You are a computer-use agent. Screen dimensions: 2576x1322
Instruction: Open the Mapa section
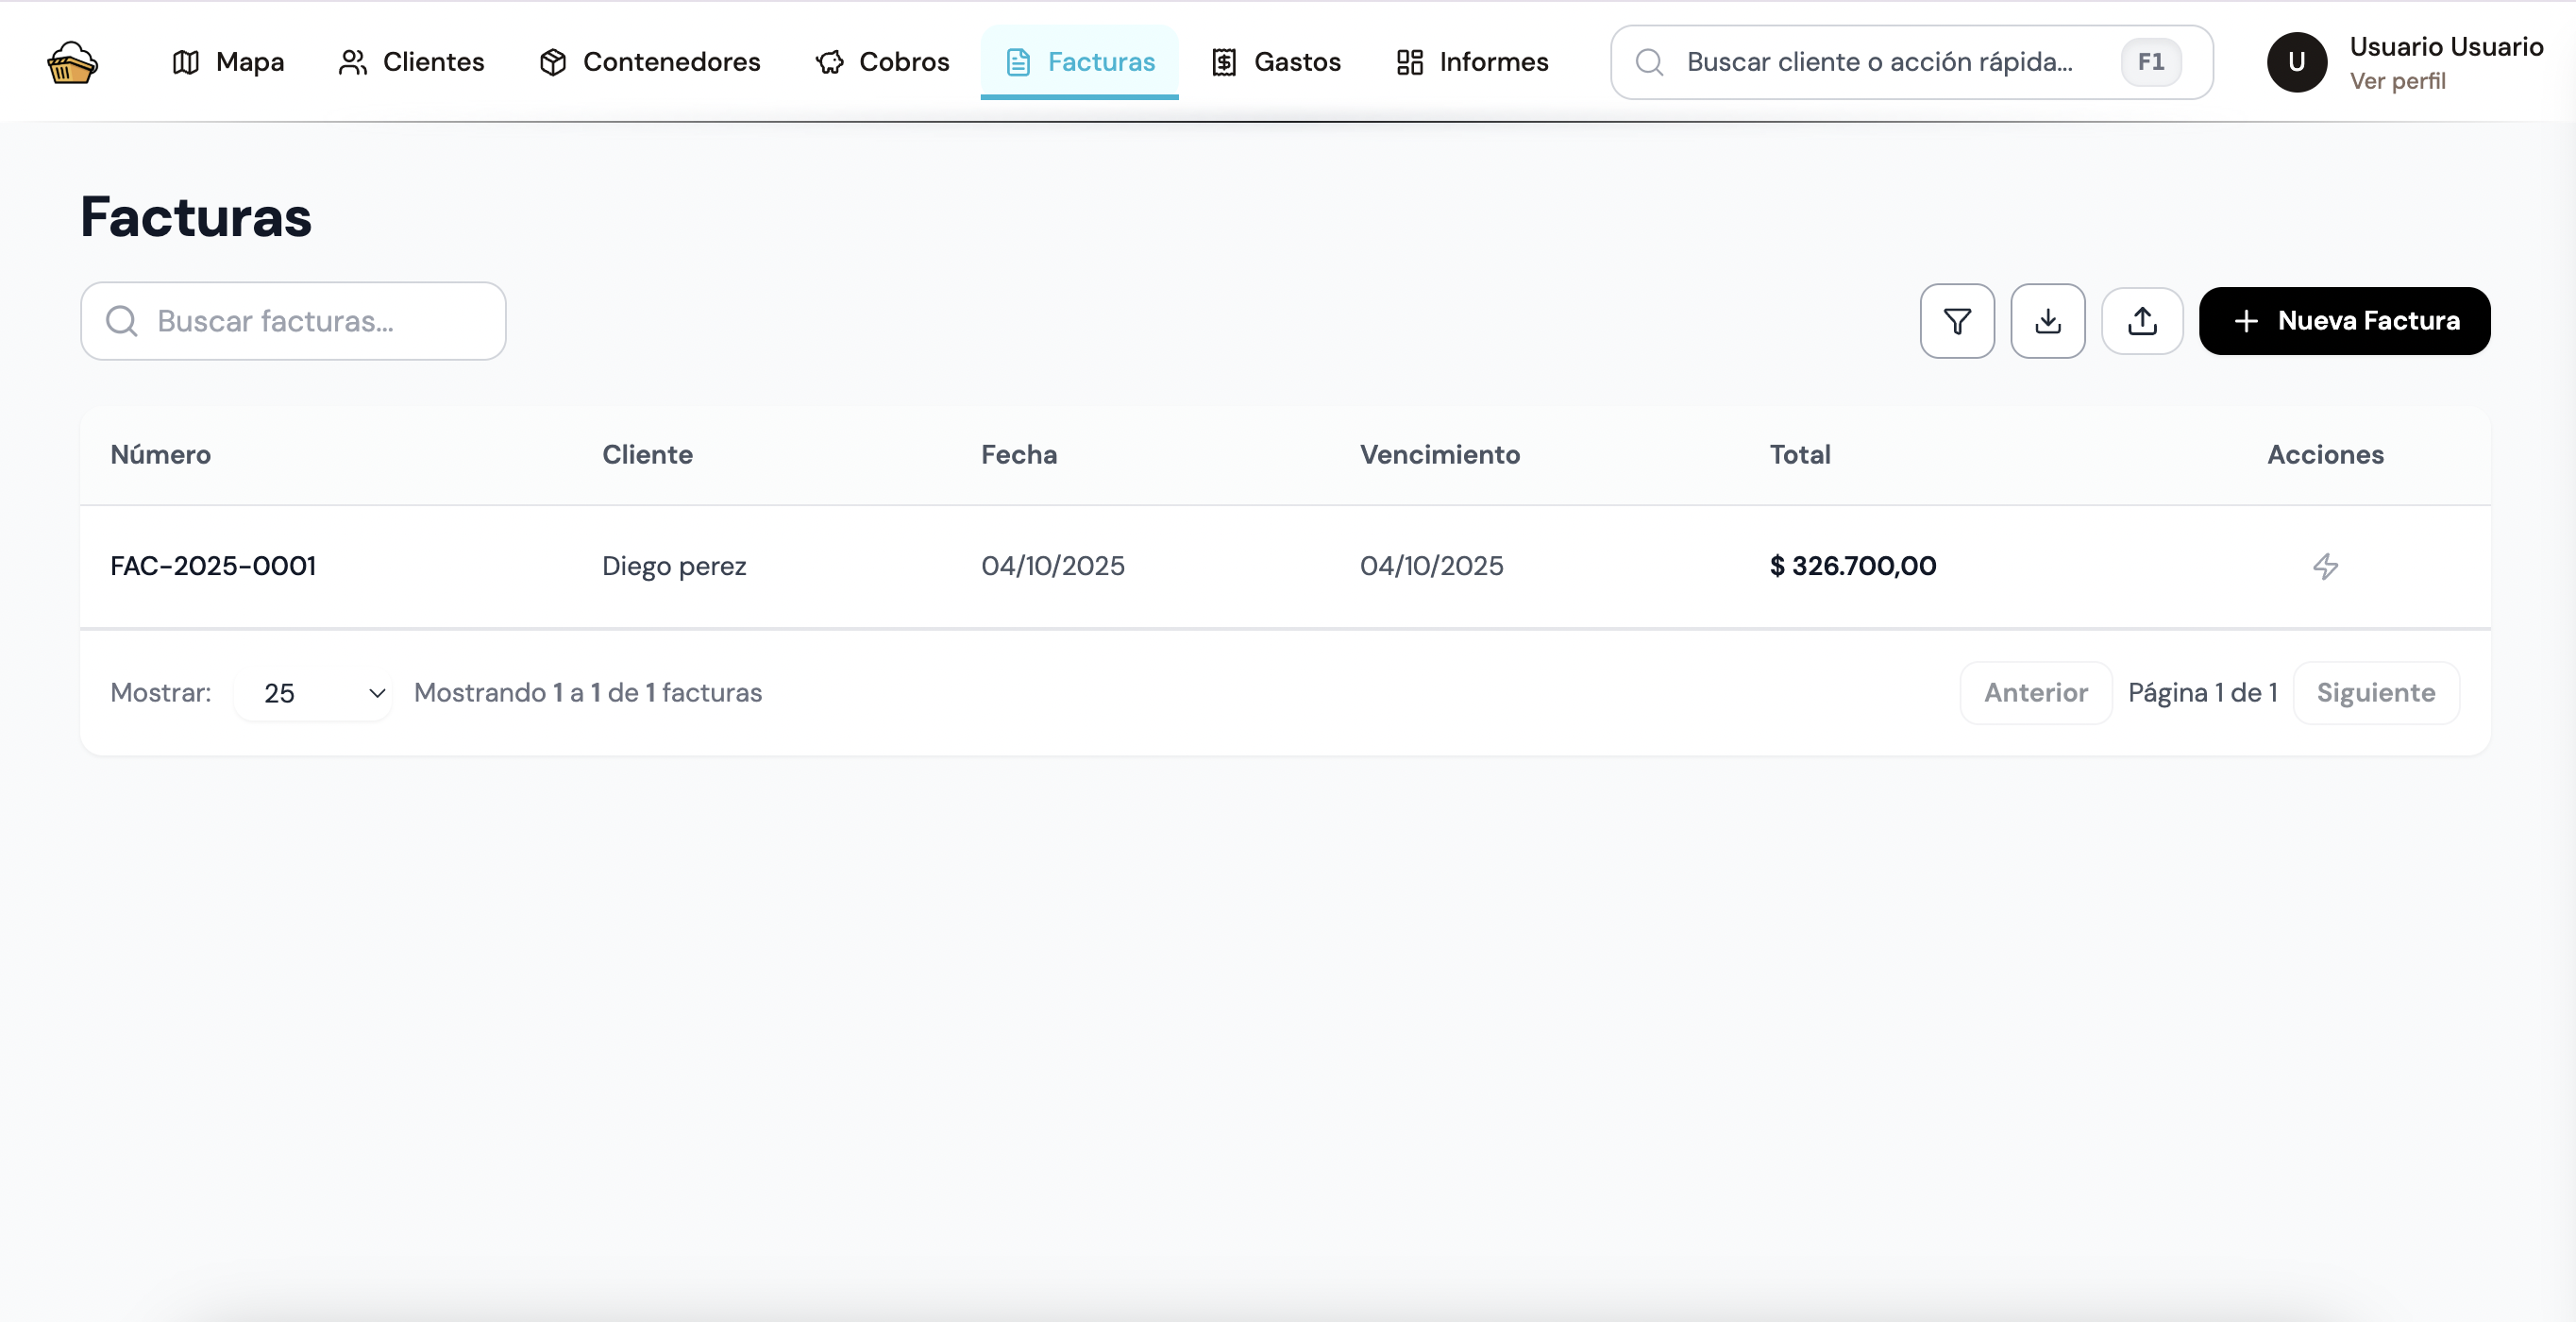pos(228,62)
